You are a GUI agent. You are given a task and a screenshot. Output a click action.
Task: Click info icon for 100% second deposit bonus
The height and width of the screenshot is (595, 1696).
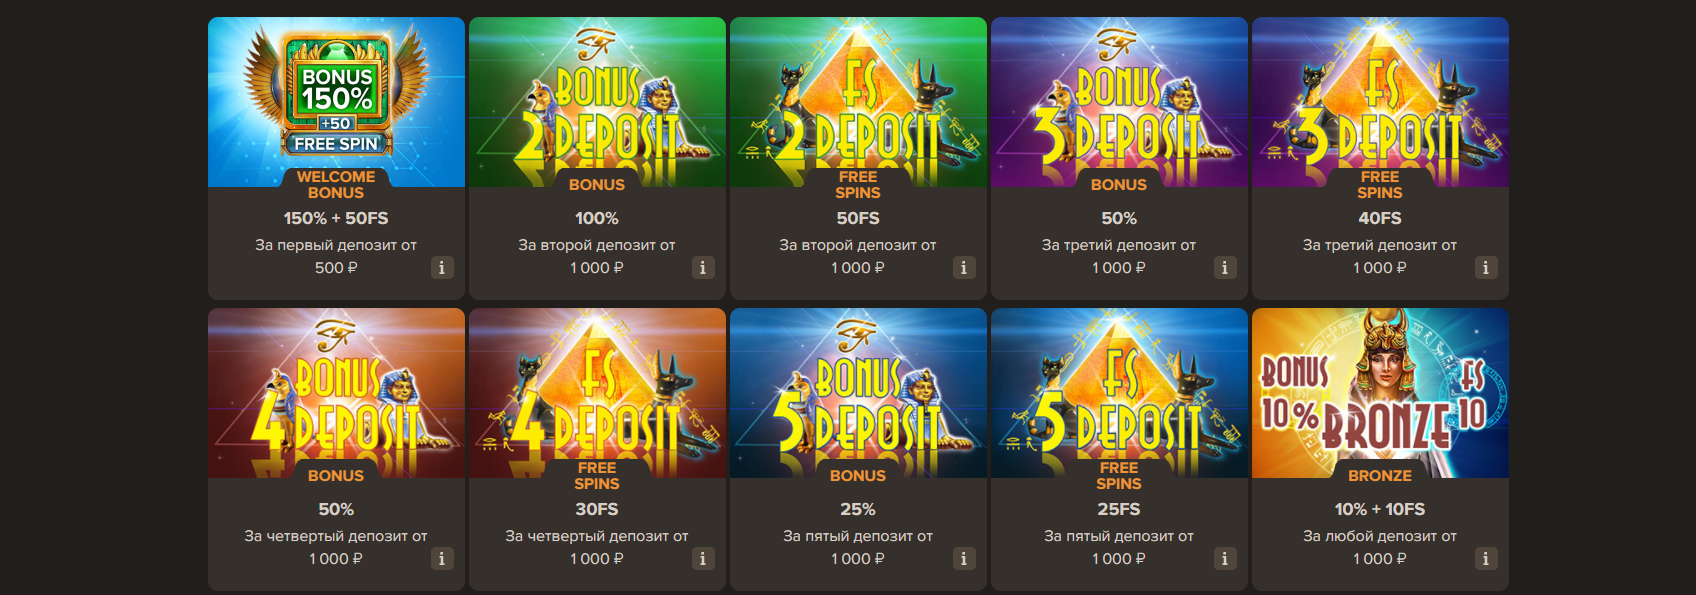tap(703, 268)
